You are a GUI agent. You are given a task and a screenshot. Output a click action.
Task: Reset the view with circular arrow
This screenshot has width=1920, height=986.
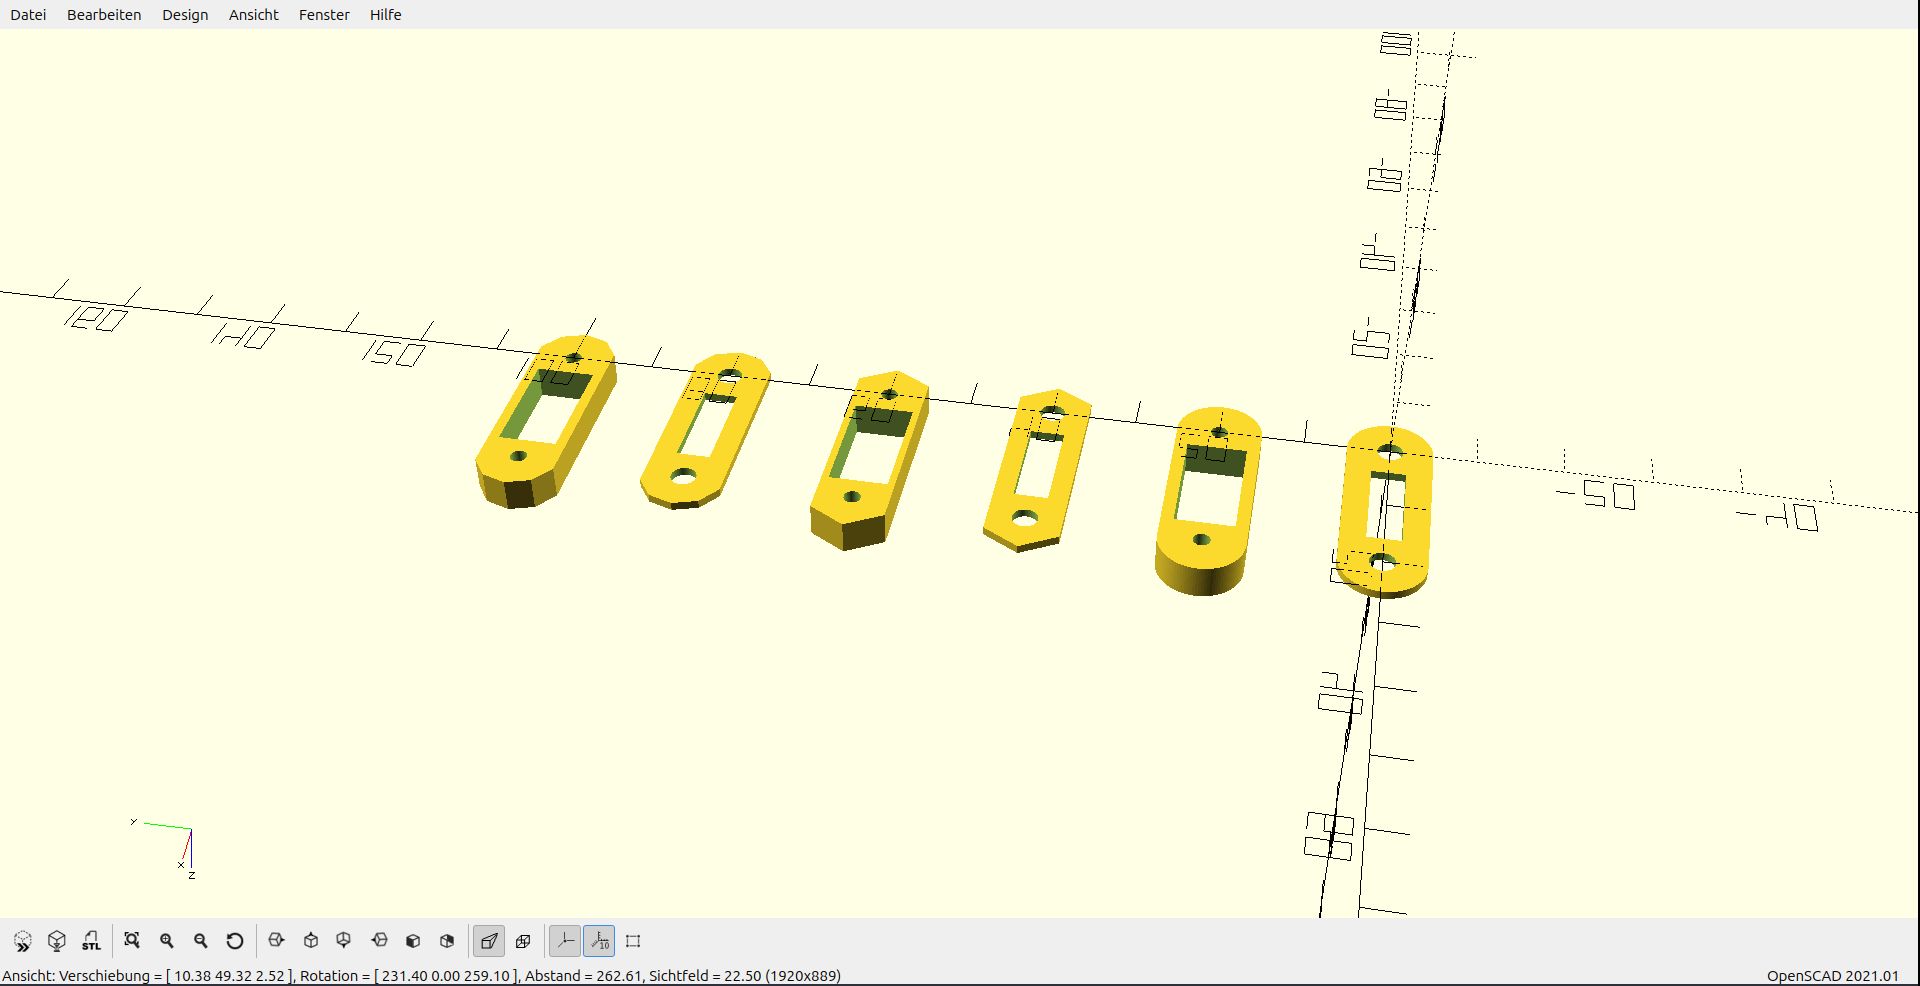(235, 941)
